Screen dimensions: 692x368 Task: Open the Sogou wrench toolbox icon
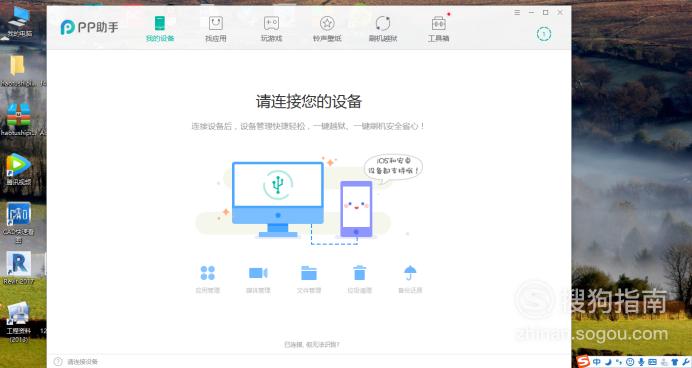[686, 362]
